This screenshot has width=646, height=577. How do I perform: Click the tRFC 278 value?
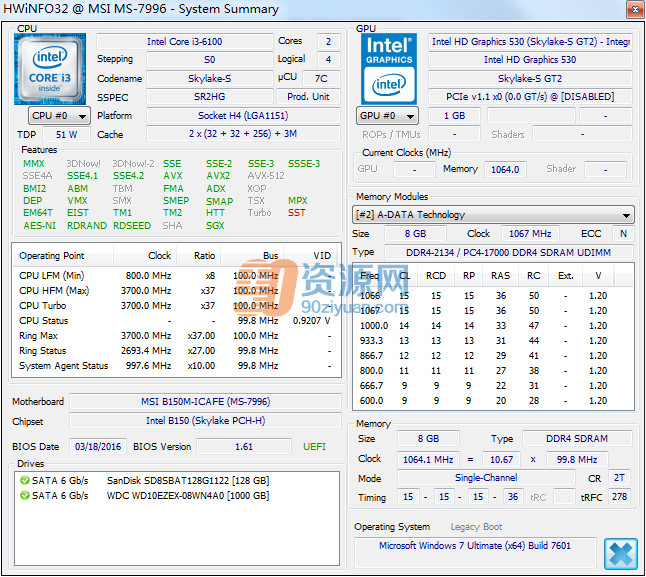point(619,497)
